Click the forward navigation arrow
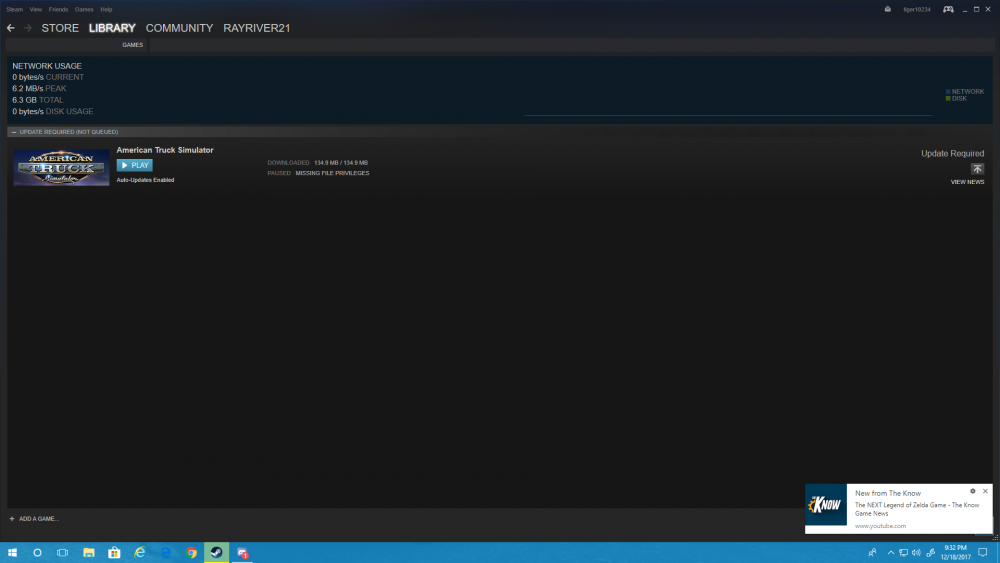 pyautogui.click(x=28, y=28)
